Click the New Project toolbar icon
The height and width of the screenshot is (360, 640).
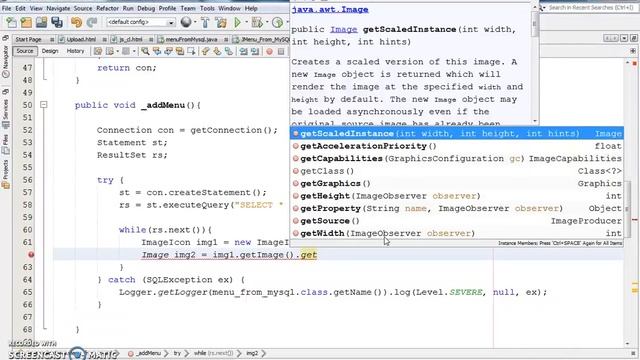[27, 22]
